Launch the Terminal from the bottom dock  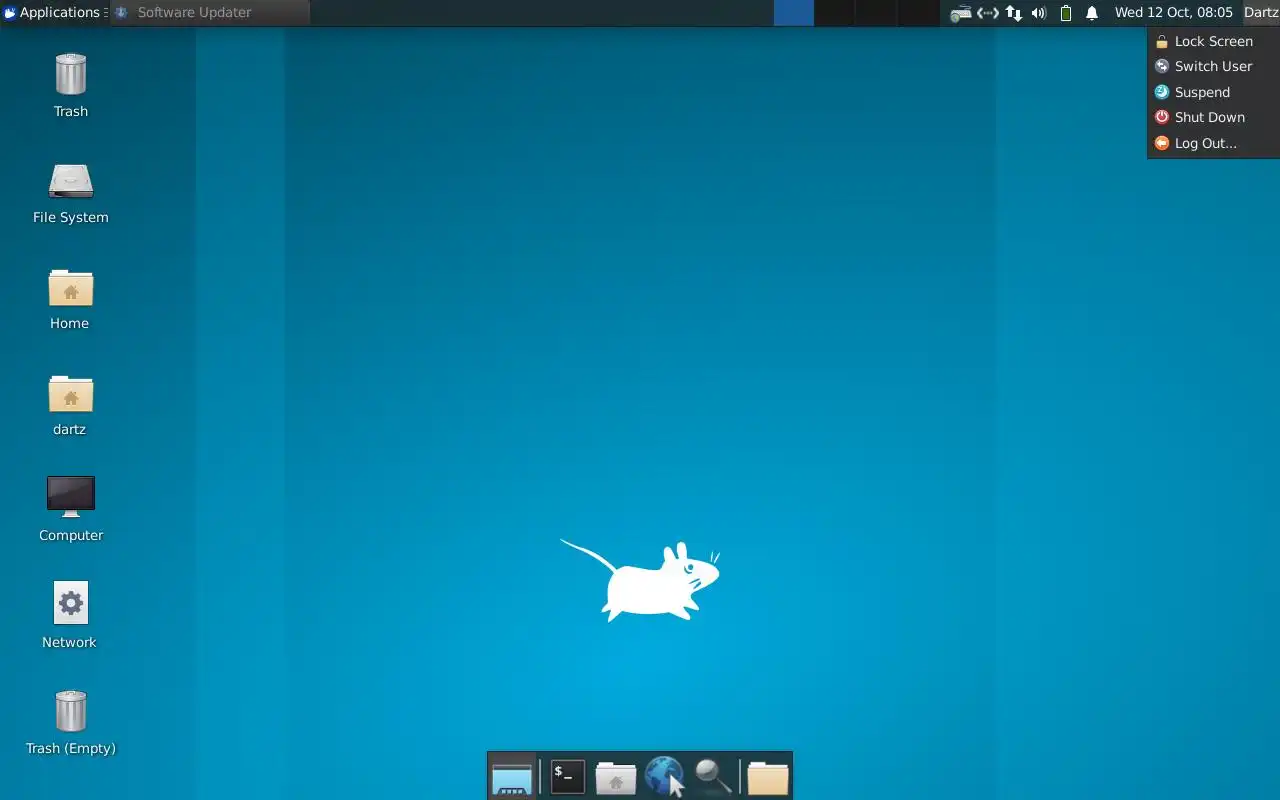[567, 777]
